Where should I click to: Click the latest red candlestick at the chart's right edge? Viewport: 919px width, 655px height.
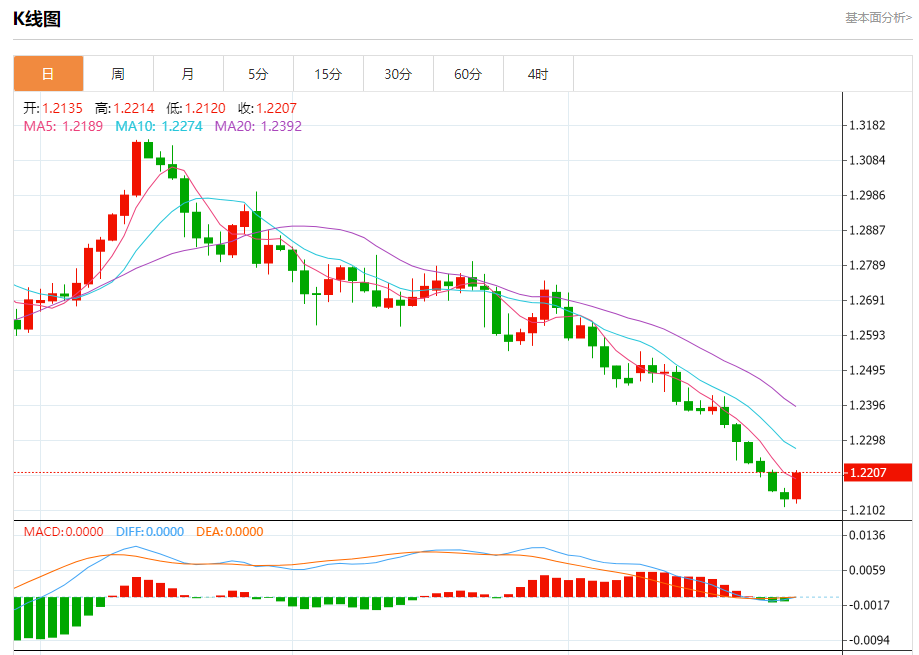click(797, 486)
